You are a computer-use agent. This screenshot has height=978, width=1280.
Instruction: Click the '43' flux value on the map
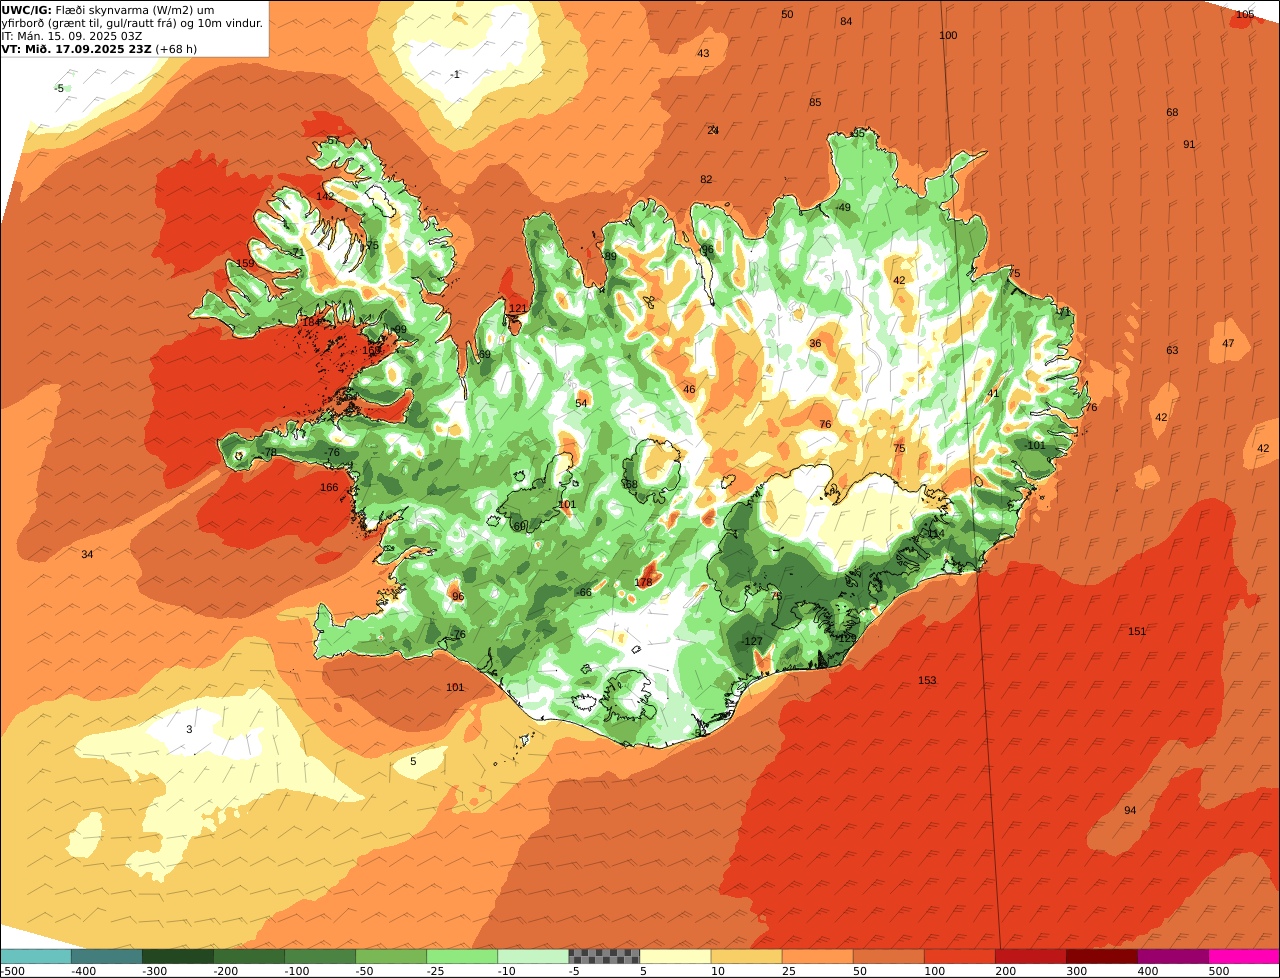pyautogui.click(x=703, y=53)
